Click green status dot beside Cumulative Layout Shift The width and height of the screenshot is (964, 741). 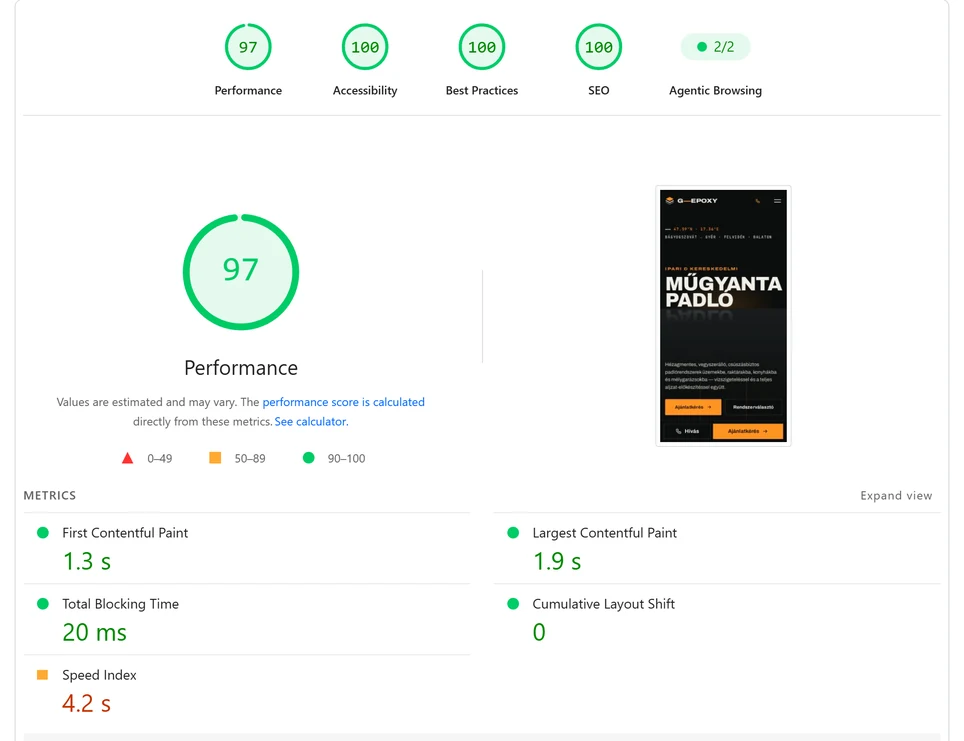(x=513, y=604)
